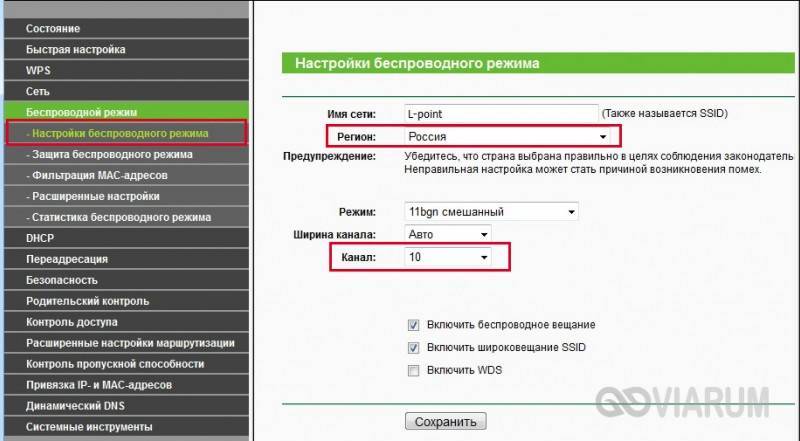Screen dimensions: 800x441
Task: Open Контроль пропускной способности
Action: (126, 363)
